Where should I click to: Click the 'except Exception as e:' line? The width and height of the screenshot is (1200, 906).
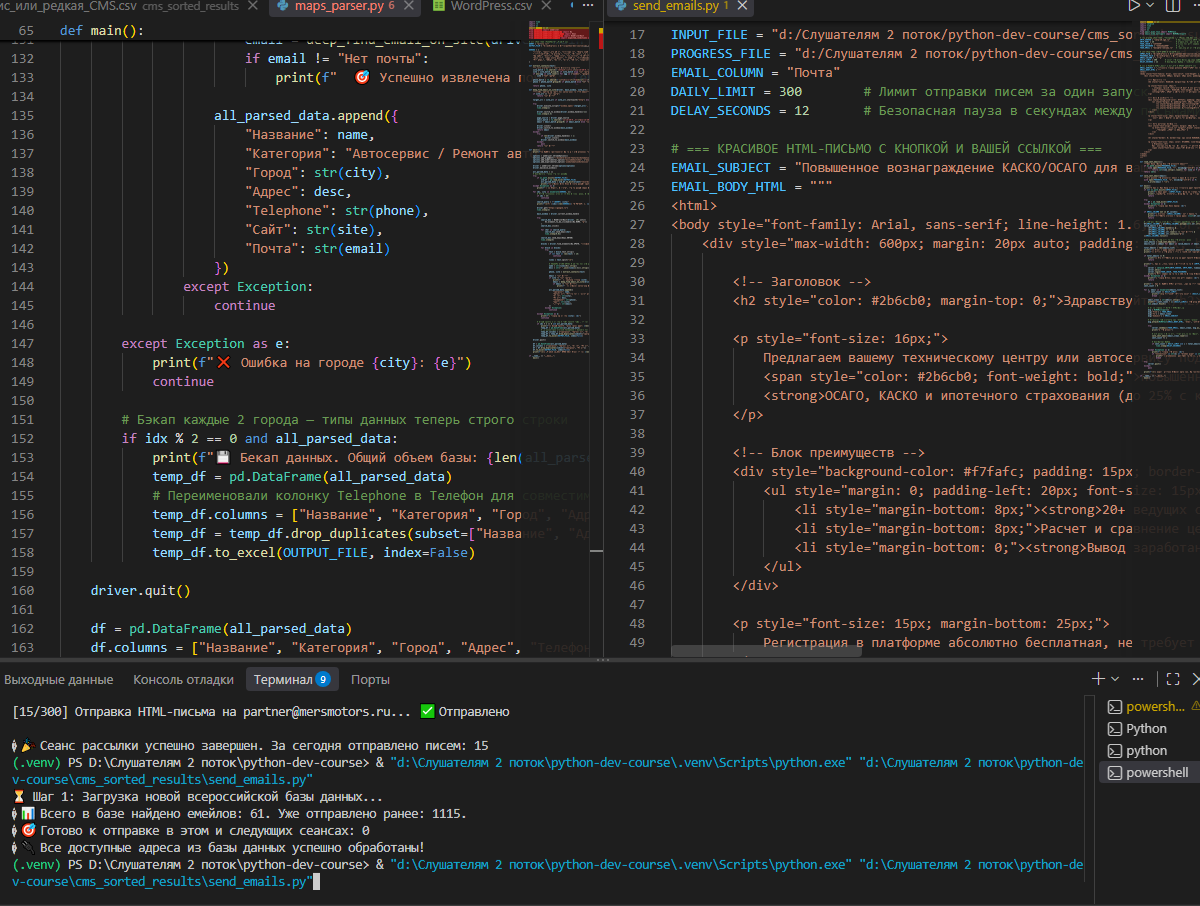(x=204, y=343)
